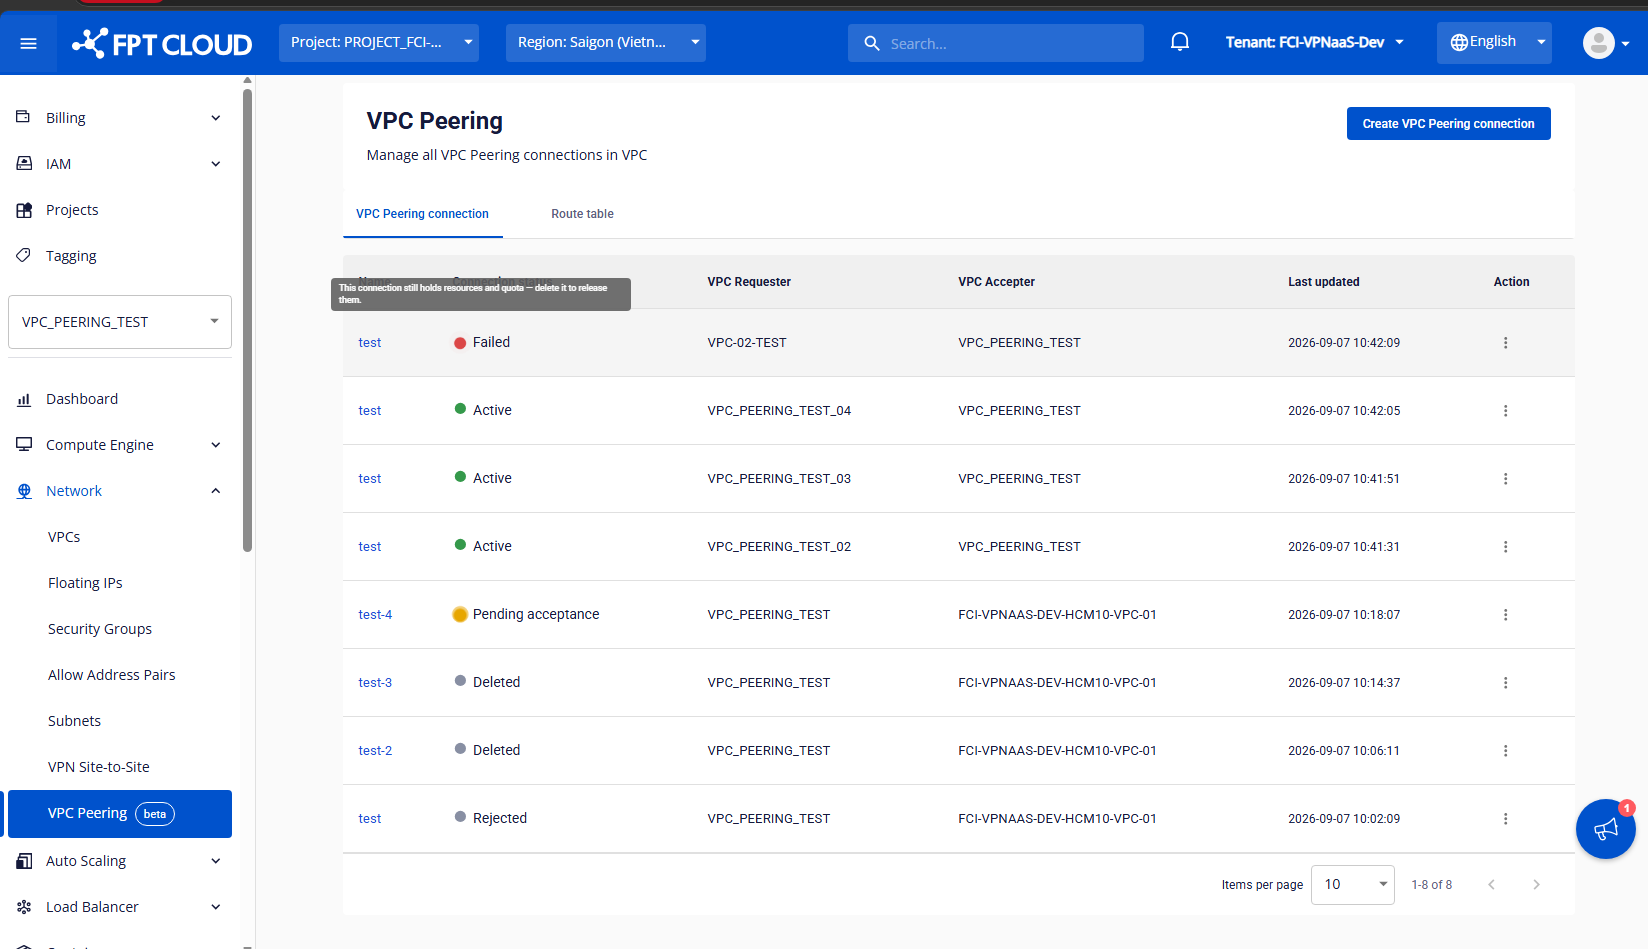Click the VPC Requester column header

click(749, 282)
